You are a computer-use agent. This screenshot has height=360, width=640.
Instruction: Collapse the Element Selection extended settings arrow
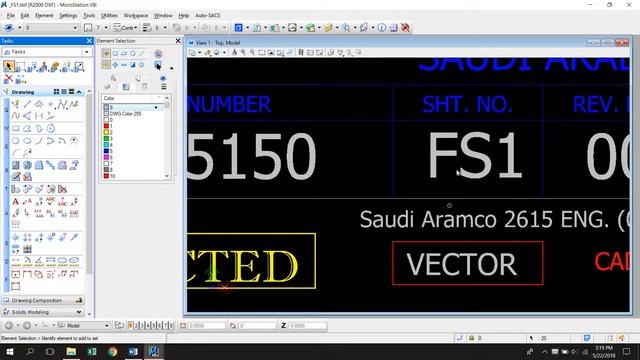click(171, 68)
